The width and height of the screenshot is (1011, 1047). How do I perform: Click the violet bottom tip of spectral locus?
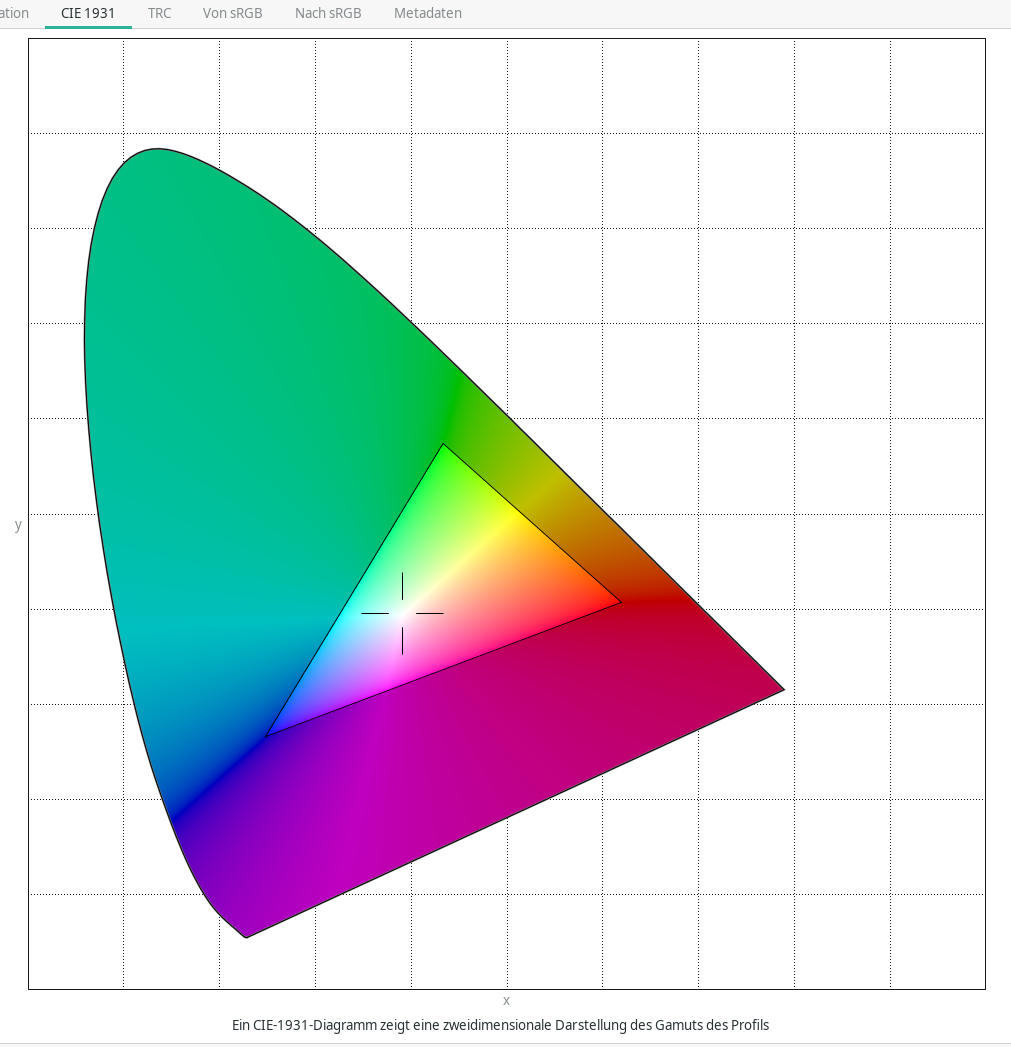(245, 935)
